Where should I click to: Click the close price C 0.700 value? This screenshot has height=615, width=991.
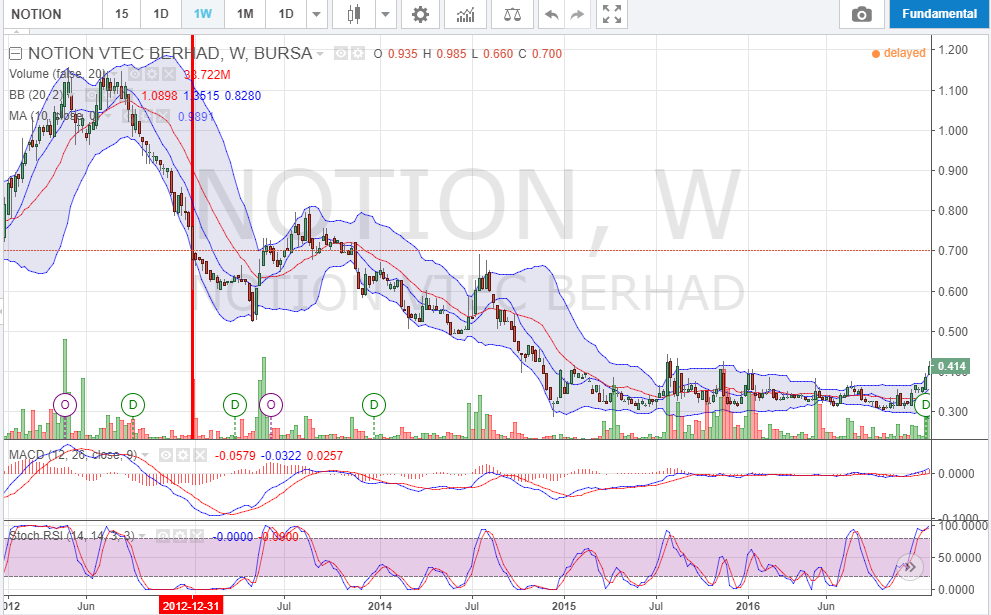point(540,54)
